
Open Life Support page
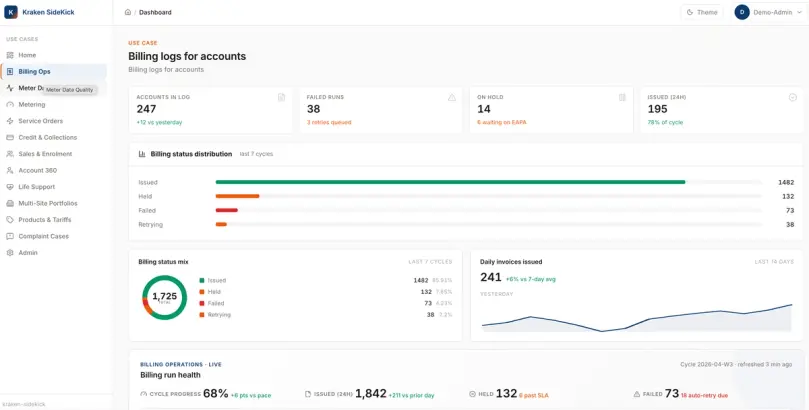(x=54, y=187)
